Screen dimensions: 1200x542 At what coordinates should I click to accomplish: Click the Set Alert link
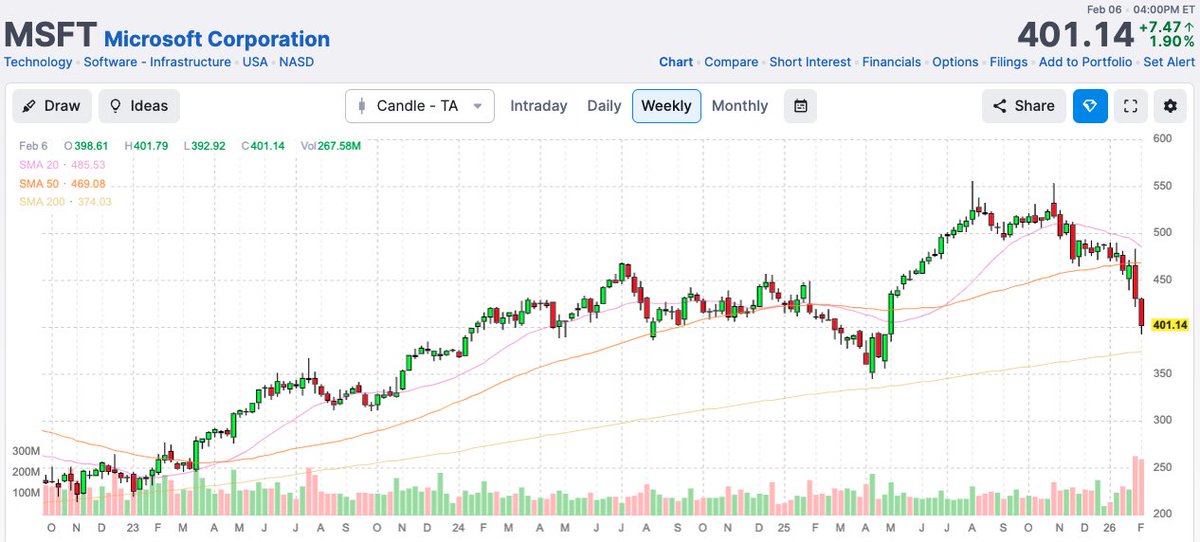[1169, 62]
